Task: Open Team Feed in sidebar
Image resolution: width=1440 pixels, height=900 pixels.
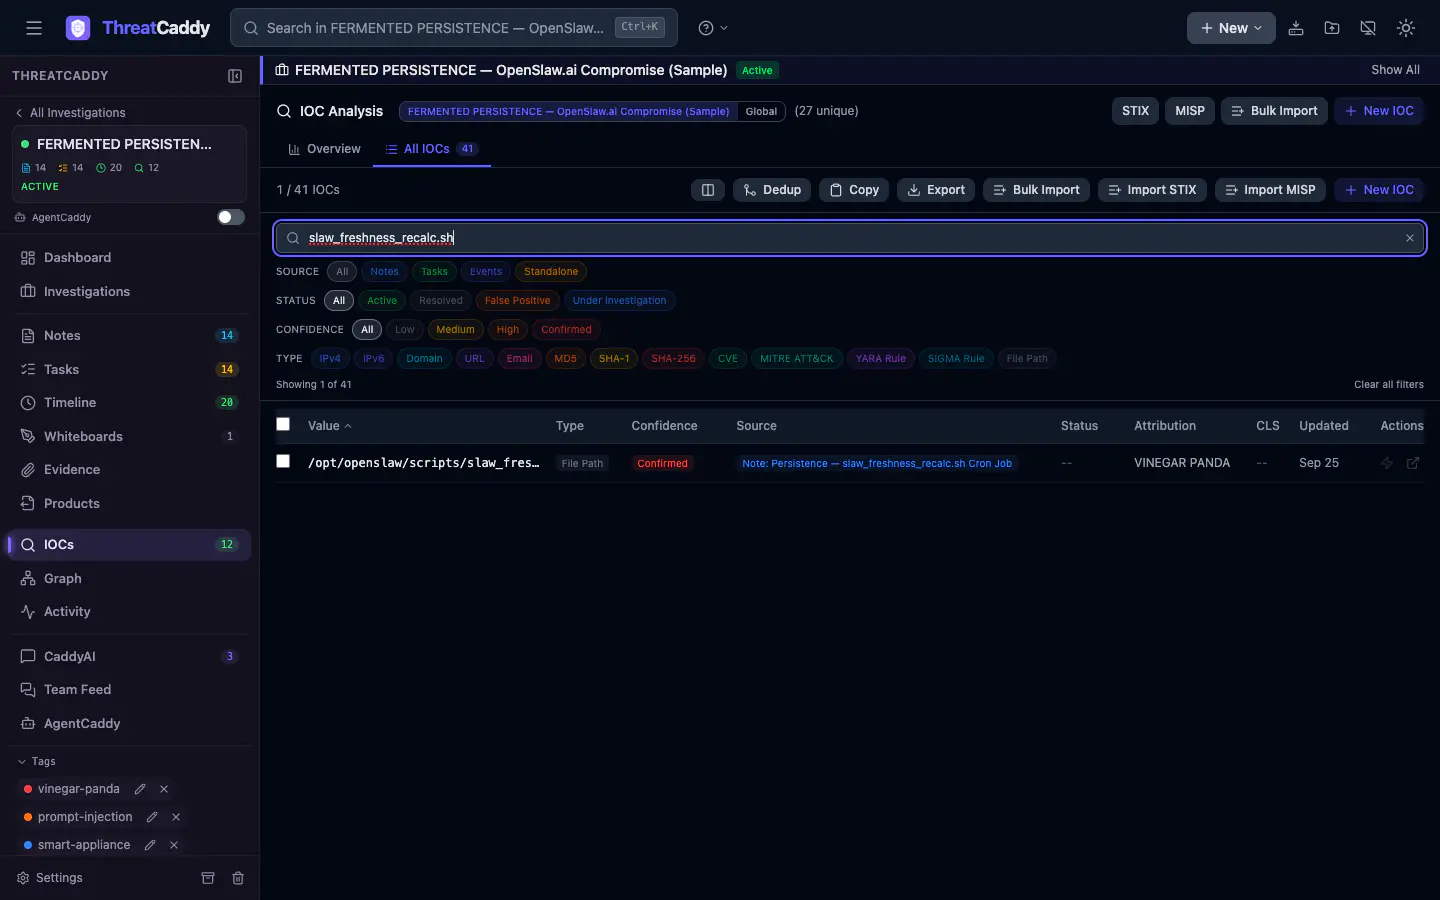Action: click(x=130, y=690)
